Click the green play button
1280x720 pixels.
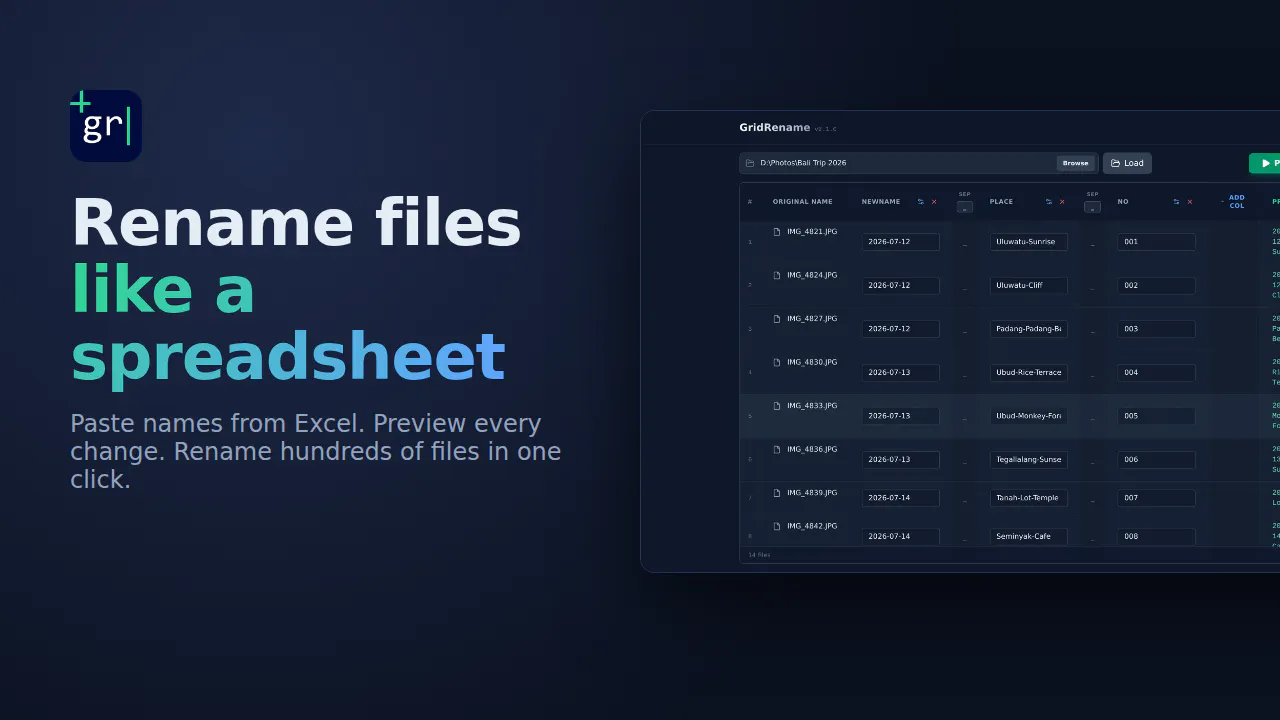[x=1265, y=163]
